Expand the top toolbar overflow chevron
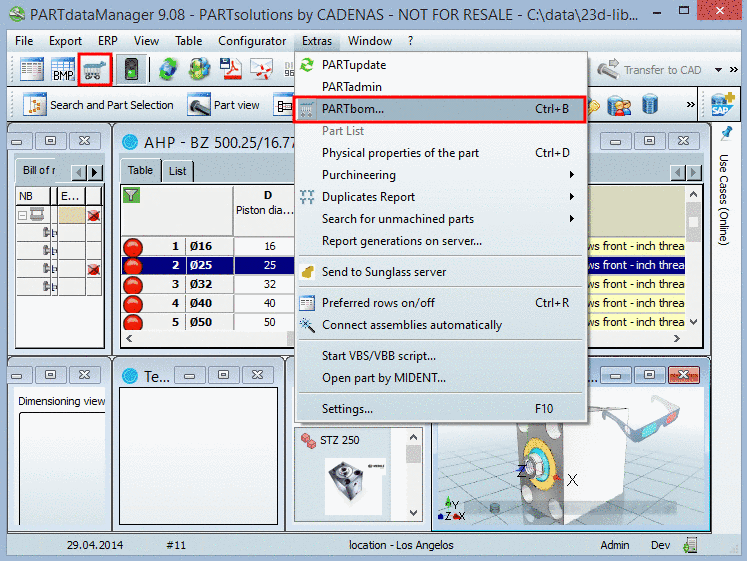This screenshot has height=561, width=747. click(734, 70)
